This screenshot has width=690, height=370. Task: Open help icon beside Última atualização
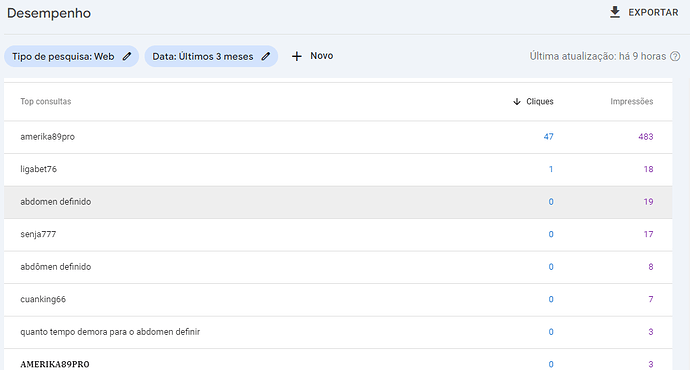[675, 56]
